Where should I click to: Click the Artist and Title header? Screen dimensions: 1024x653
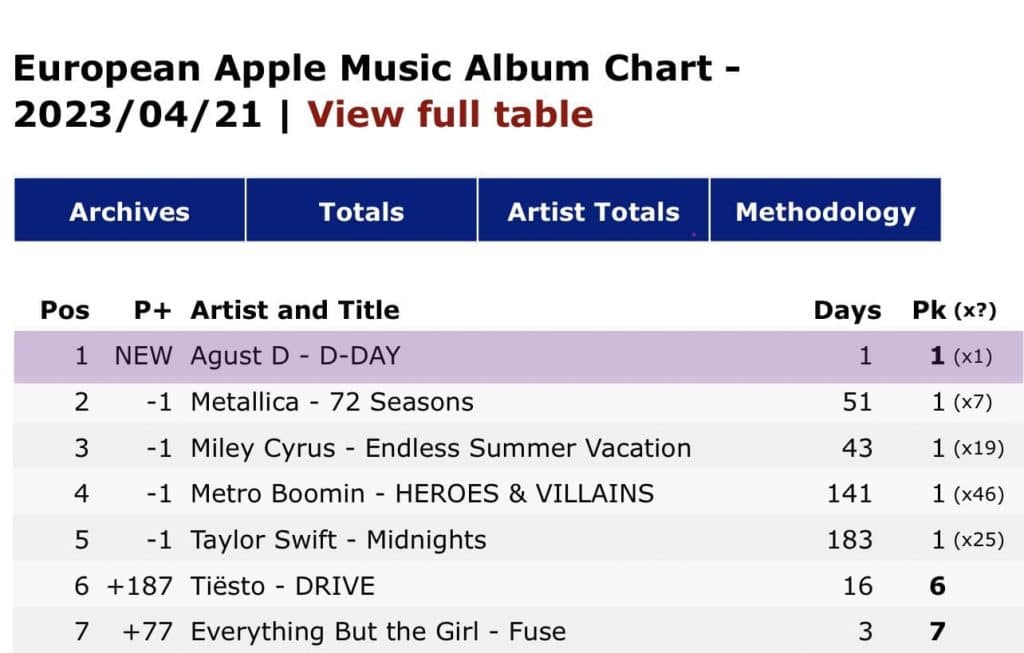click(295, 310)
